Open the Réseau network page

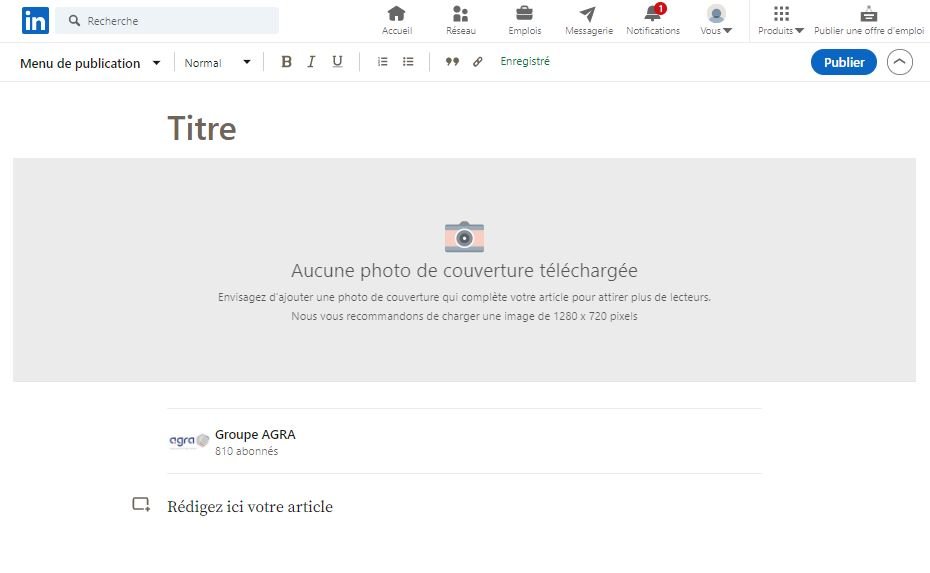tap(461, 21)
